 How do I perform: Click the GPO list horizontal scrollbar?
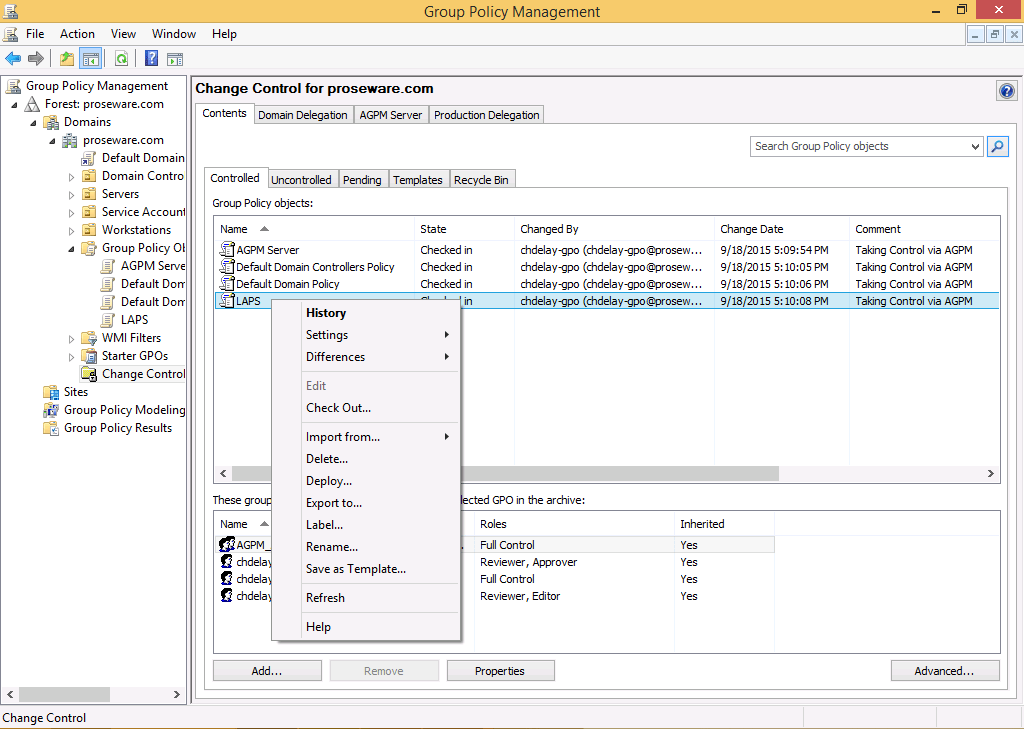600,474
